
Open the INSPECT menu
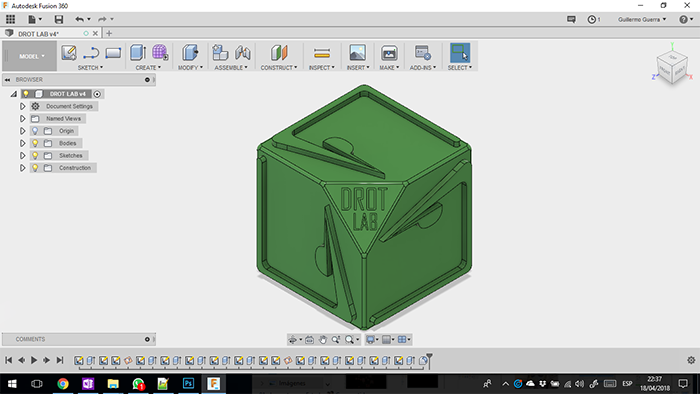click(x=321, y=67)
